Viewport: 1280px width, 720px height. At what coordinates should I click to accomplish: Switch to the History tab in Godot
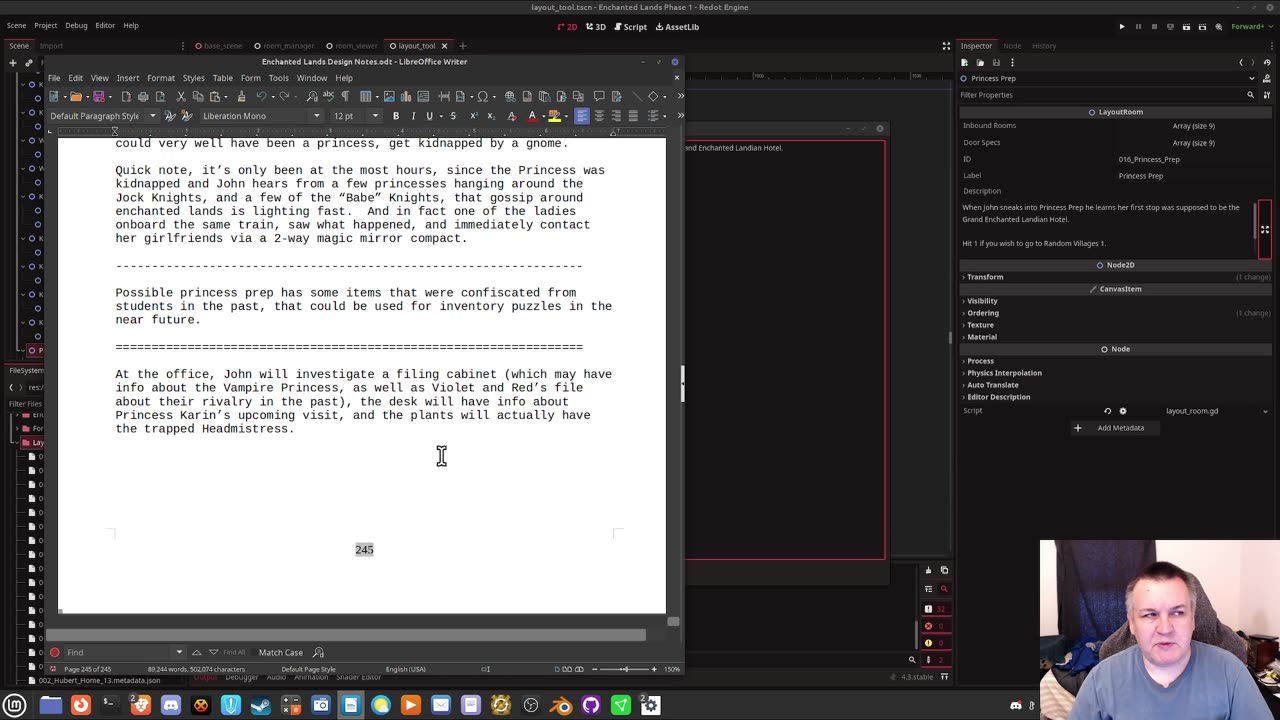[x=1044, y=46]
